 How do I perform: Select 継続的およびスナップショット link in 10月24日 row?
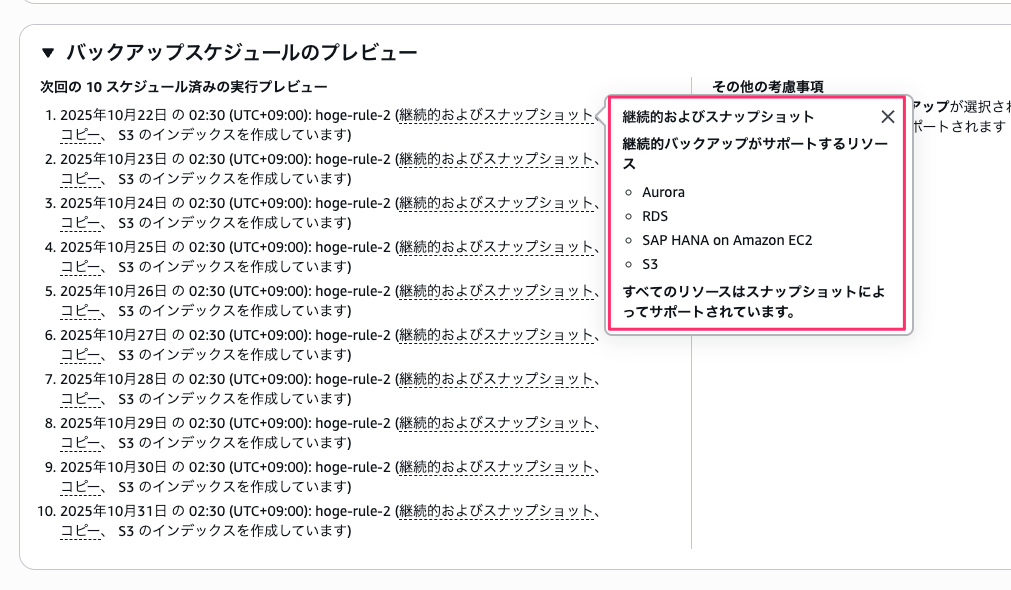point(495,203)
